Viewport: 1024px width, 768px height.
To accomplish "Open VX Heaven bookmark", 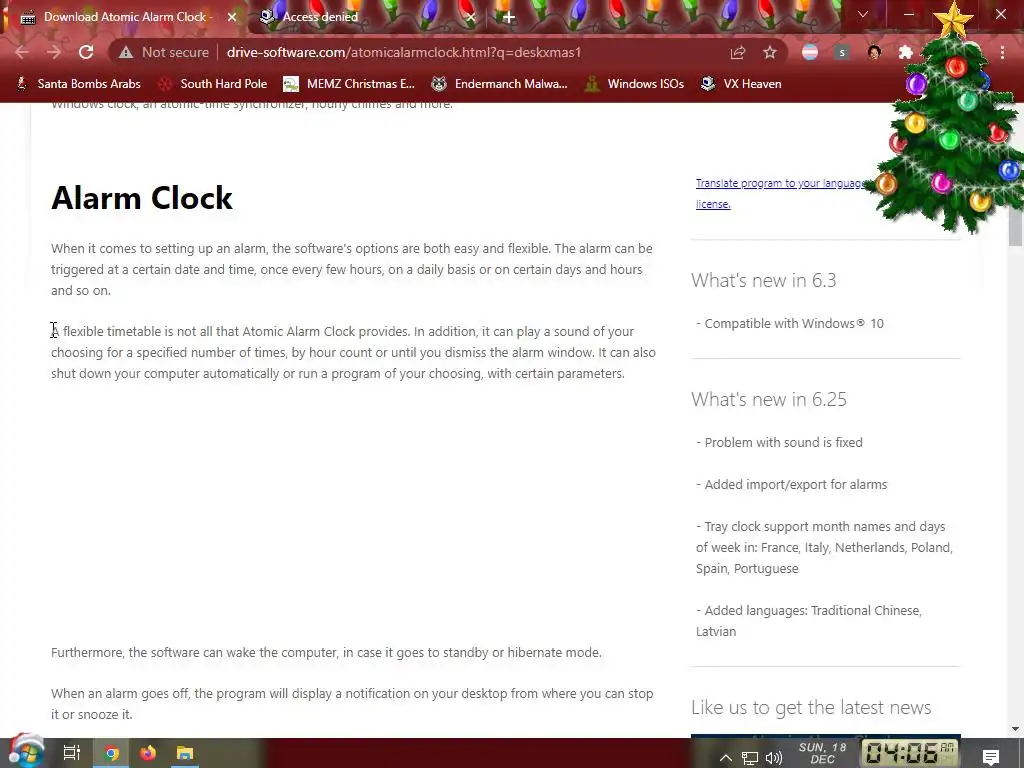I will (x=741, y=84).
